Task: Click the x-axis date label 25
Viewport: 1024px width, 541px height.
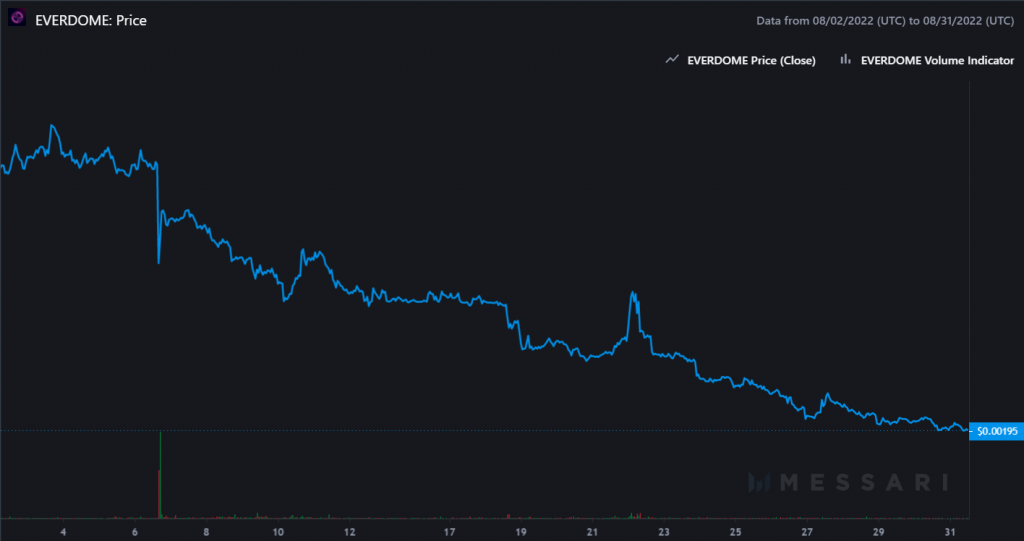Action: [735, 531]
